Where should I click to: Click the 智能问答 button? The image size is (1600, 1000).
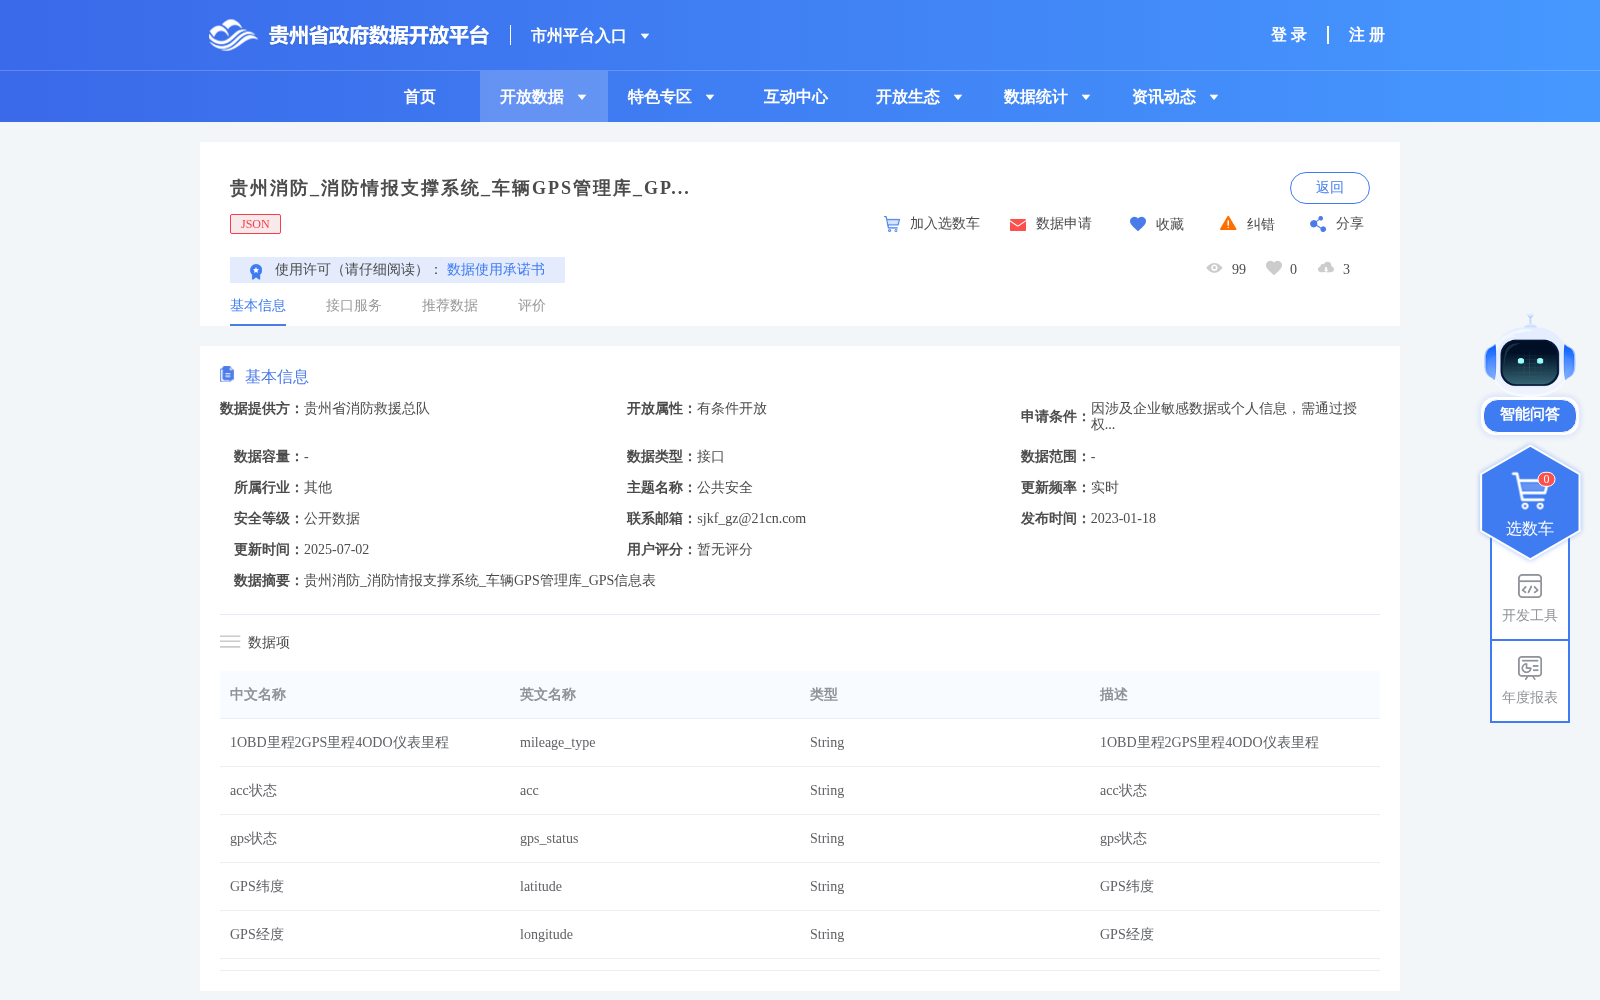point(1530,415)
